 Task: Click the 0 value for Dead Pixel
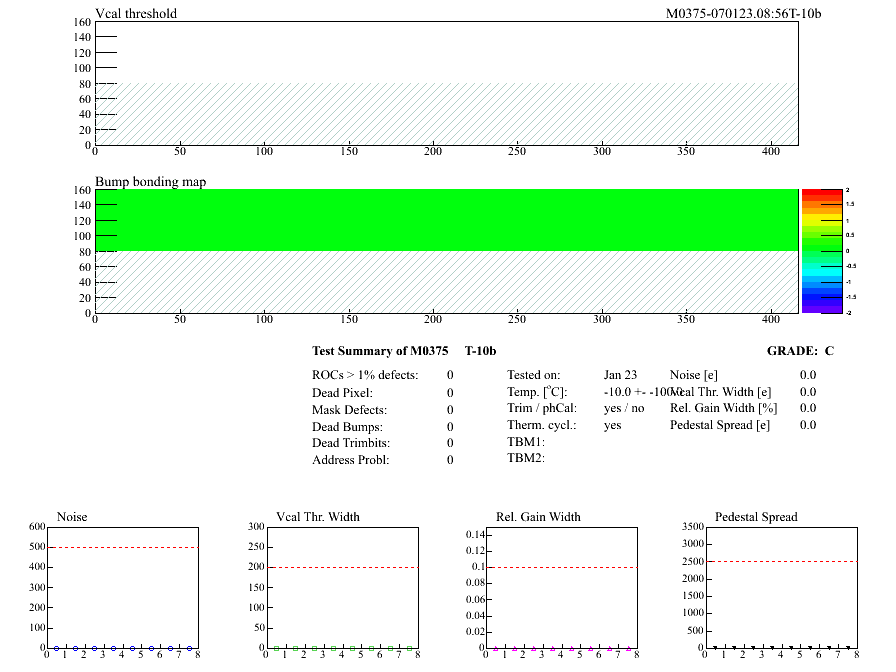450,393
